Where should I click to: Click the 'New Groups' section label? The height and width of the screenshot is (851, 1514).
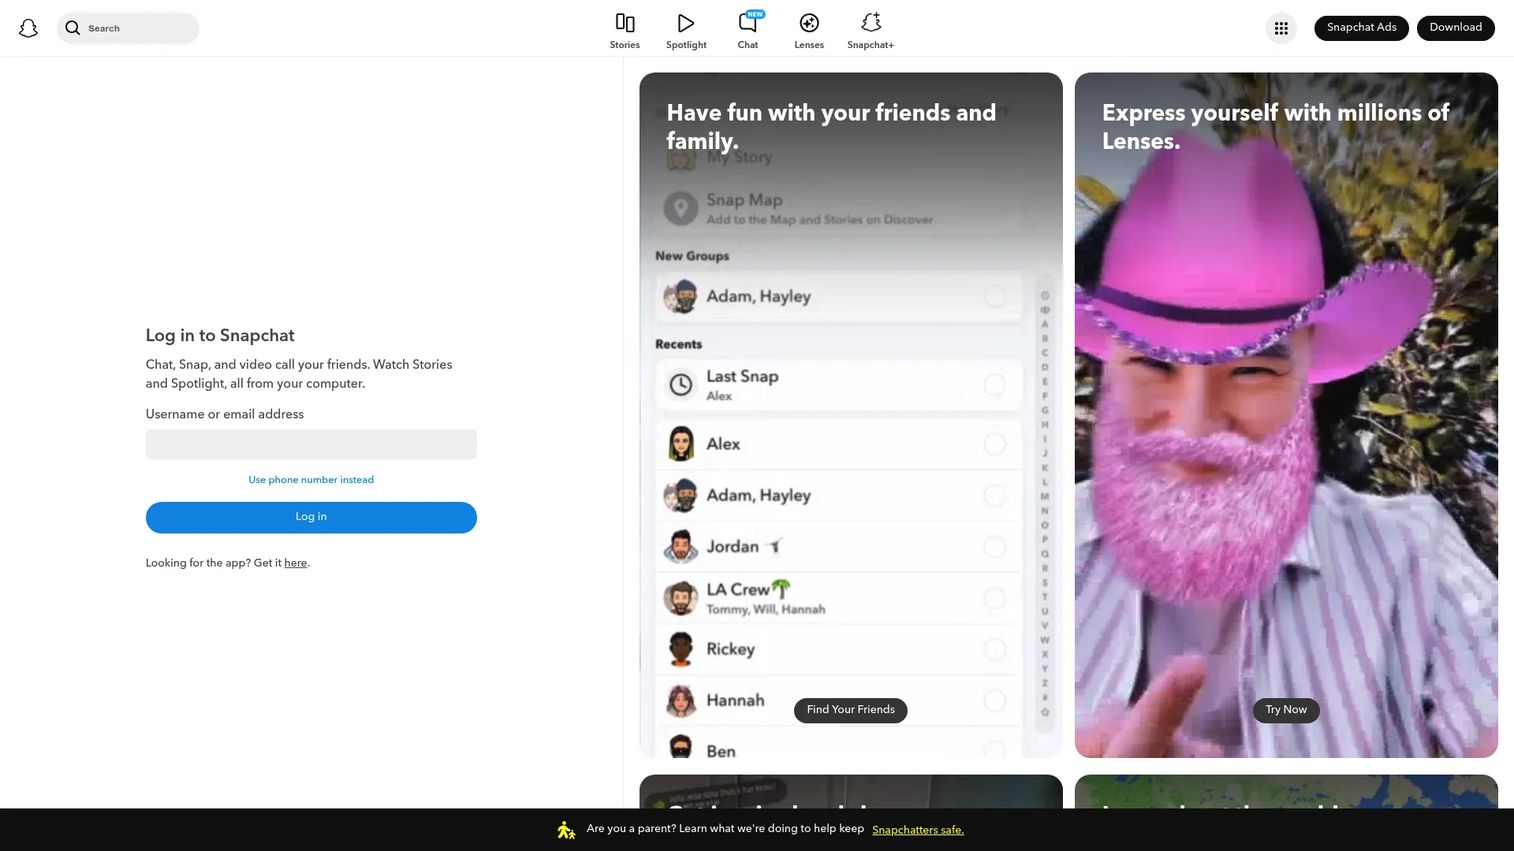click(692, 256)
